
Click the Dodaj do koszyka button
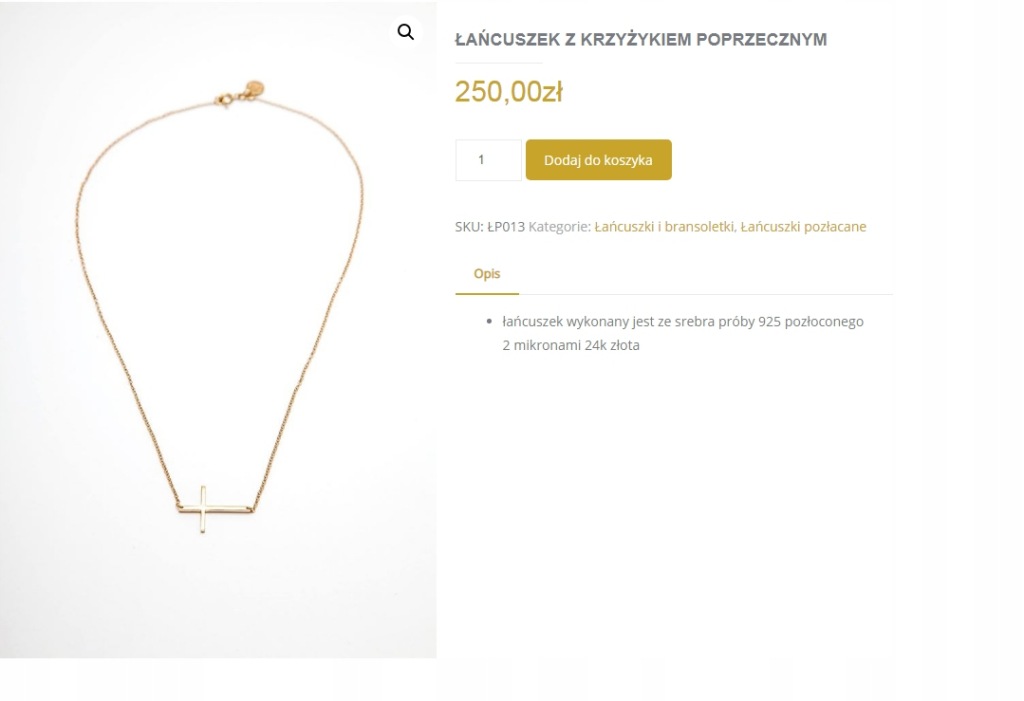point(598,160)
